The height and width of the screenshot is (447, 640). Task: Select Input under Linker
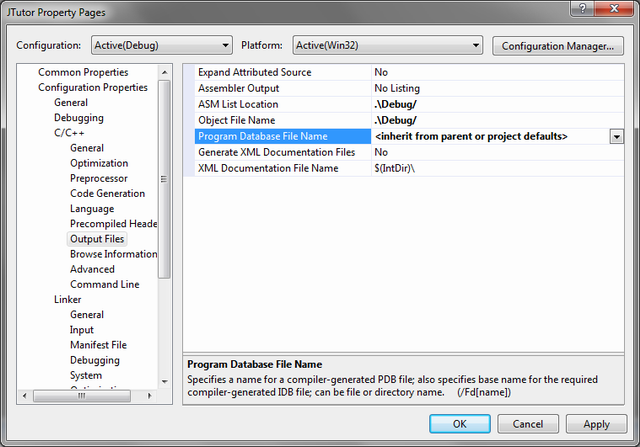82,329
